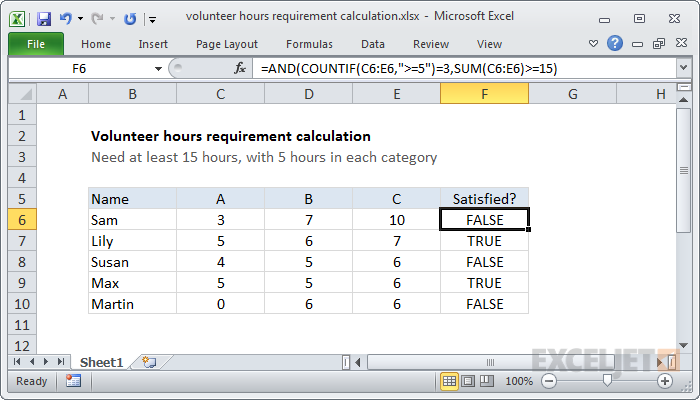Click the zoom slider handle

(x=607, y=380)
